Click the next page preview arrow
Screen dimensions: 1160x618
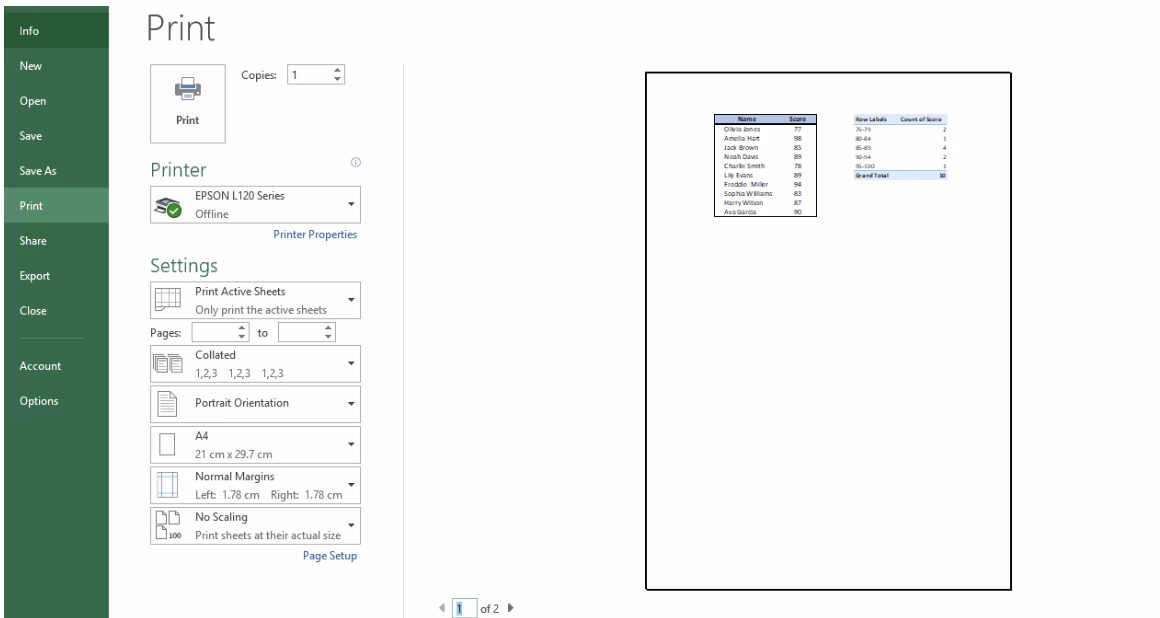(x=509, y=605)
